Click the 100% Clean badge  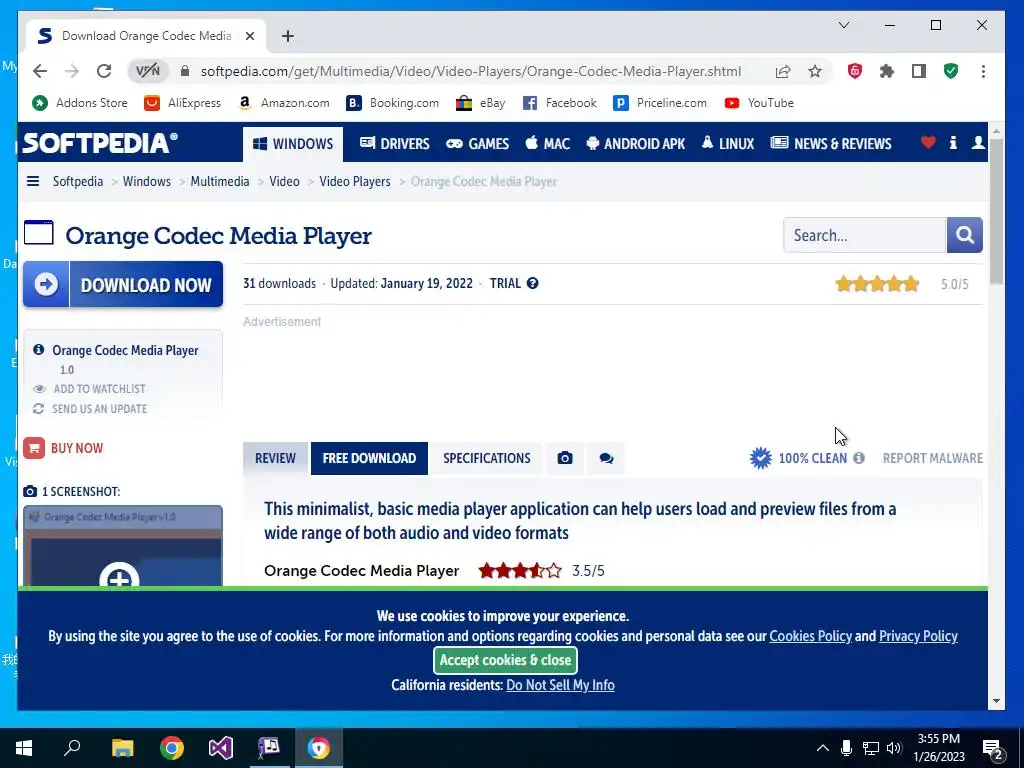click(798, 458)
